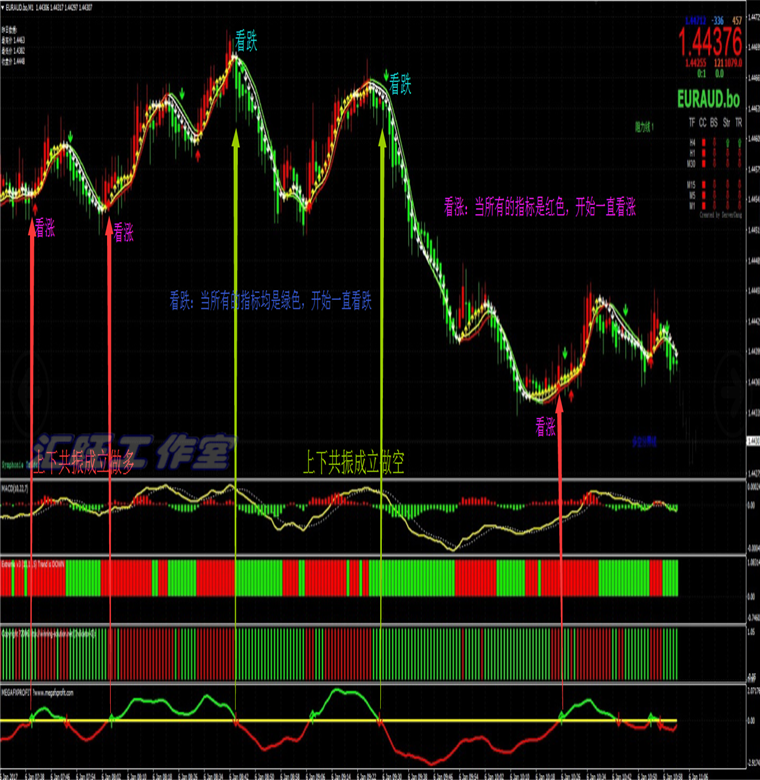The image size is (760, 780).
Task: Click the -336 value in dashboard
Action: pyautogui.click(x=718, y=21)
